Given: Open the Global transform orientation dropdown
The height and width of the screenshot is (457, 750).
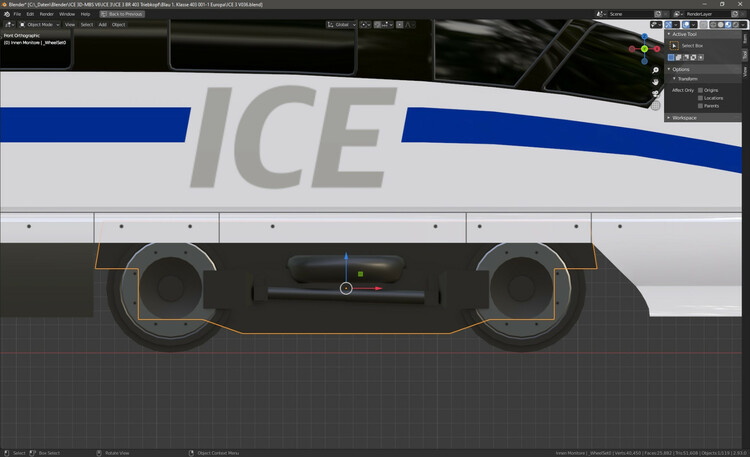Looking at the screenshot, I should pos(342,24).
